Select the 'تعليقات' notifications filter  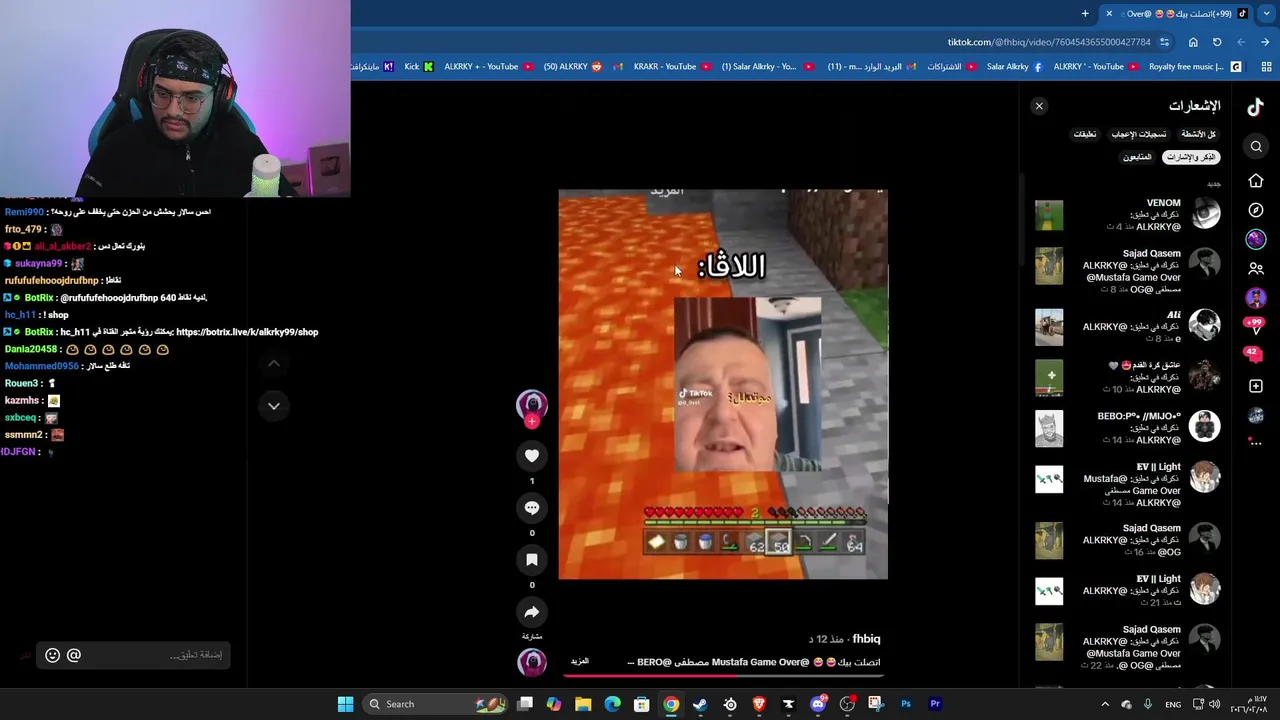tap(1085, 134)
